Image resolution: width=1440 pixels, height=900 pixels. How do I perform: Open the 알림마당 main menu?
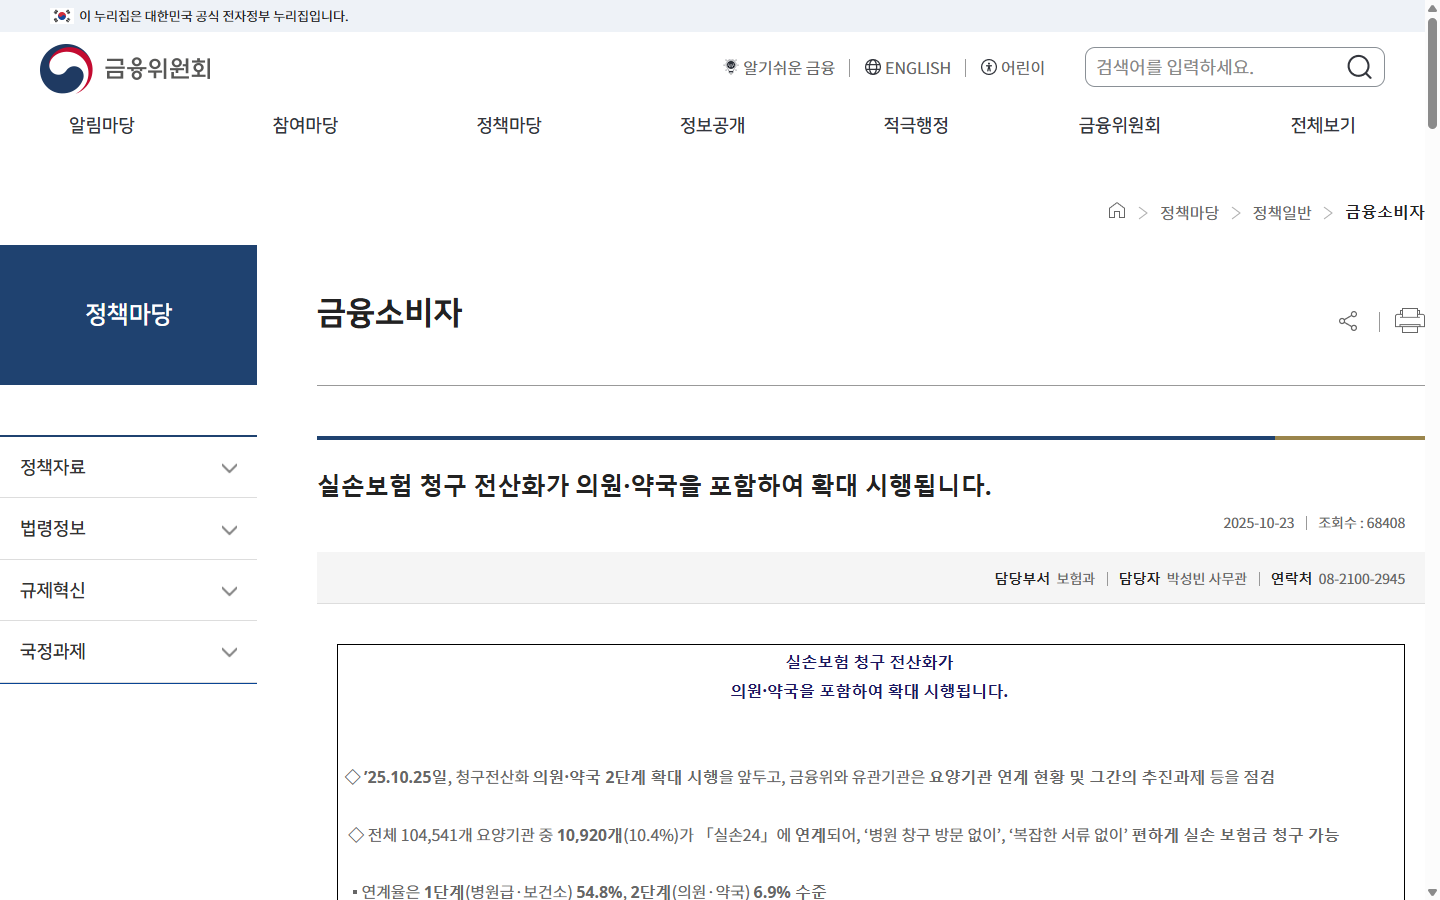[x=102, y=125]
